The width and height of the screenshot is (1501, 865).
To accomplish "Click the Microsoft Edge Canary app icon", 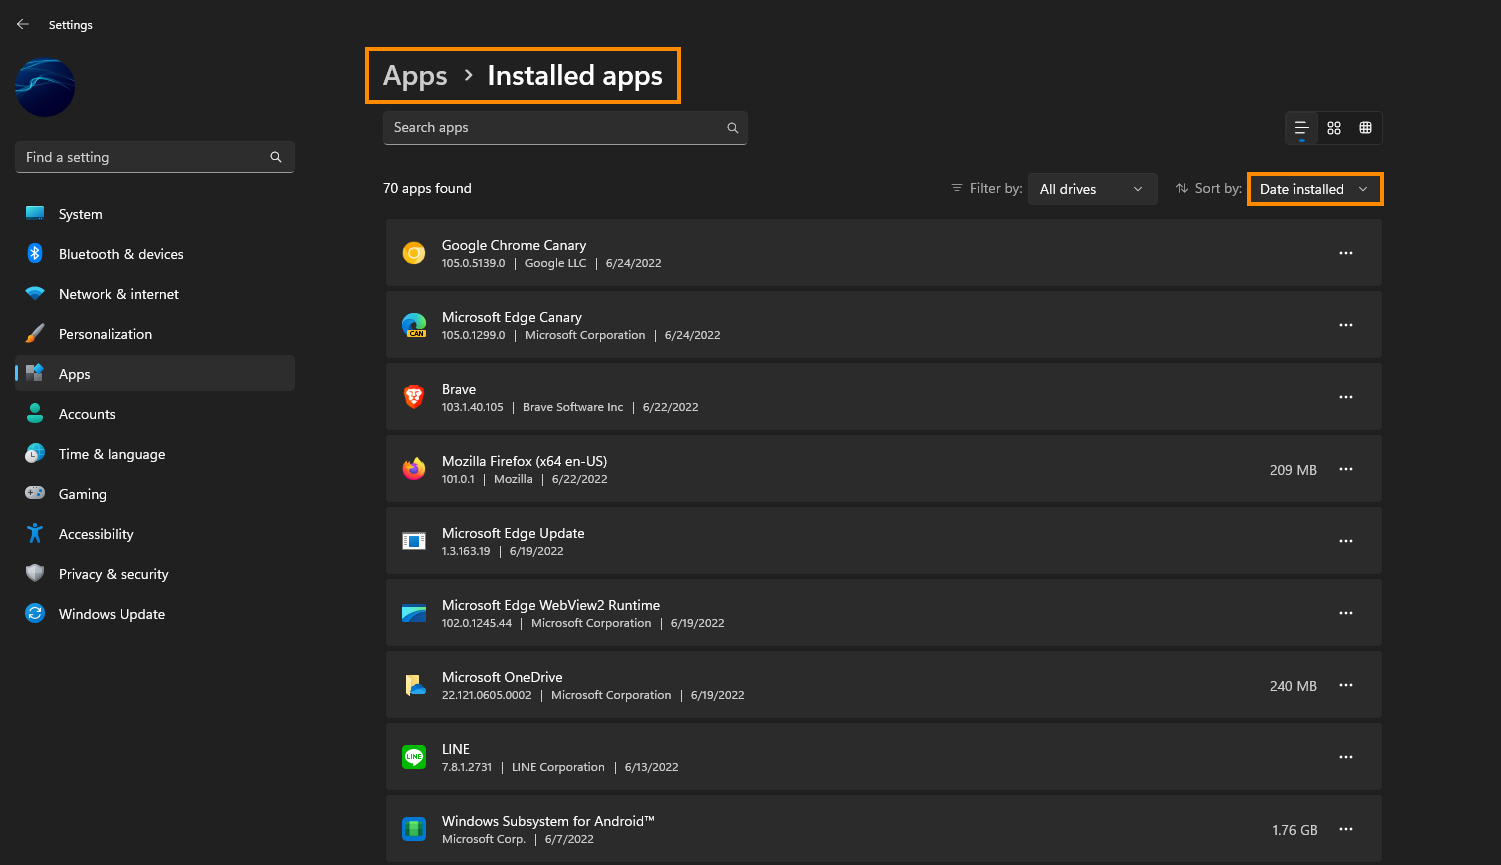I will click(414, 325).
